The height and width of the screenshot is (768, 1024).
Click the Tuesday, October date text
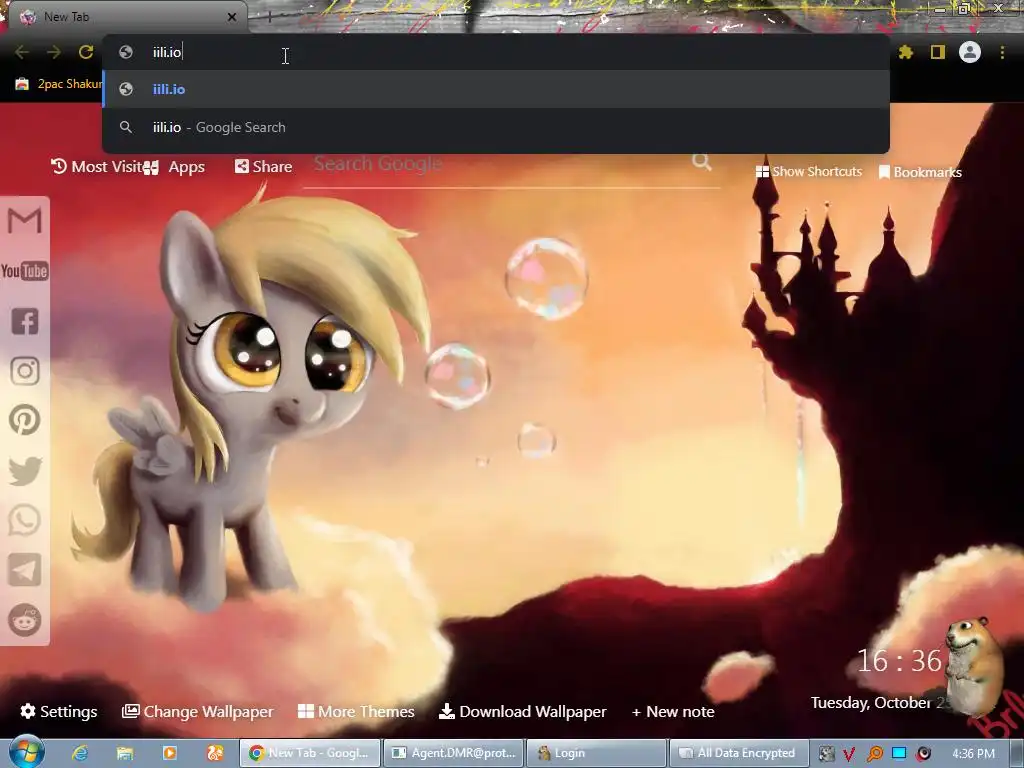(871, 703)
